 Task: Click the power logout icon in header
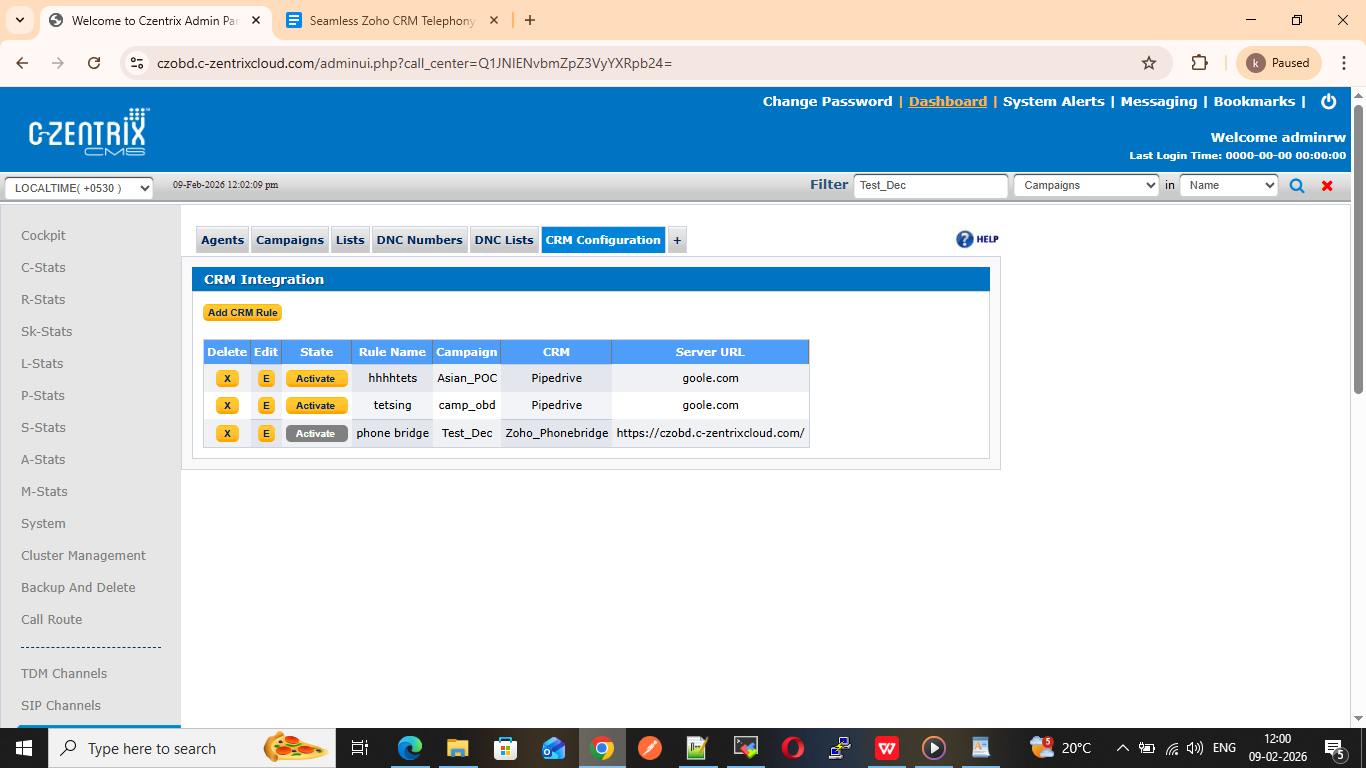point(1329,101)
